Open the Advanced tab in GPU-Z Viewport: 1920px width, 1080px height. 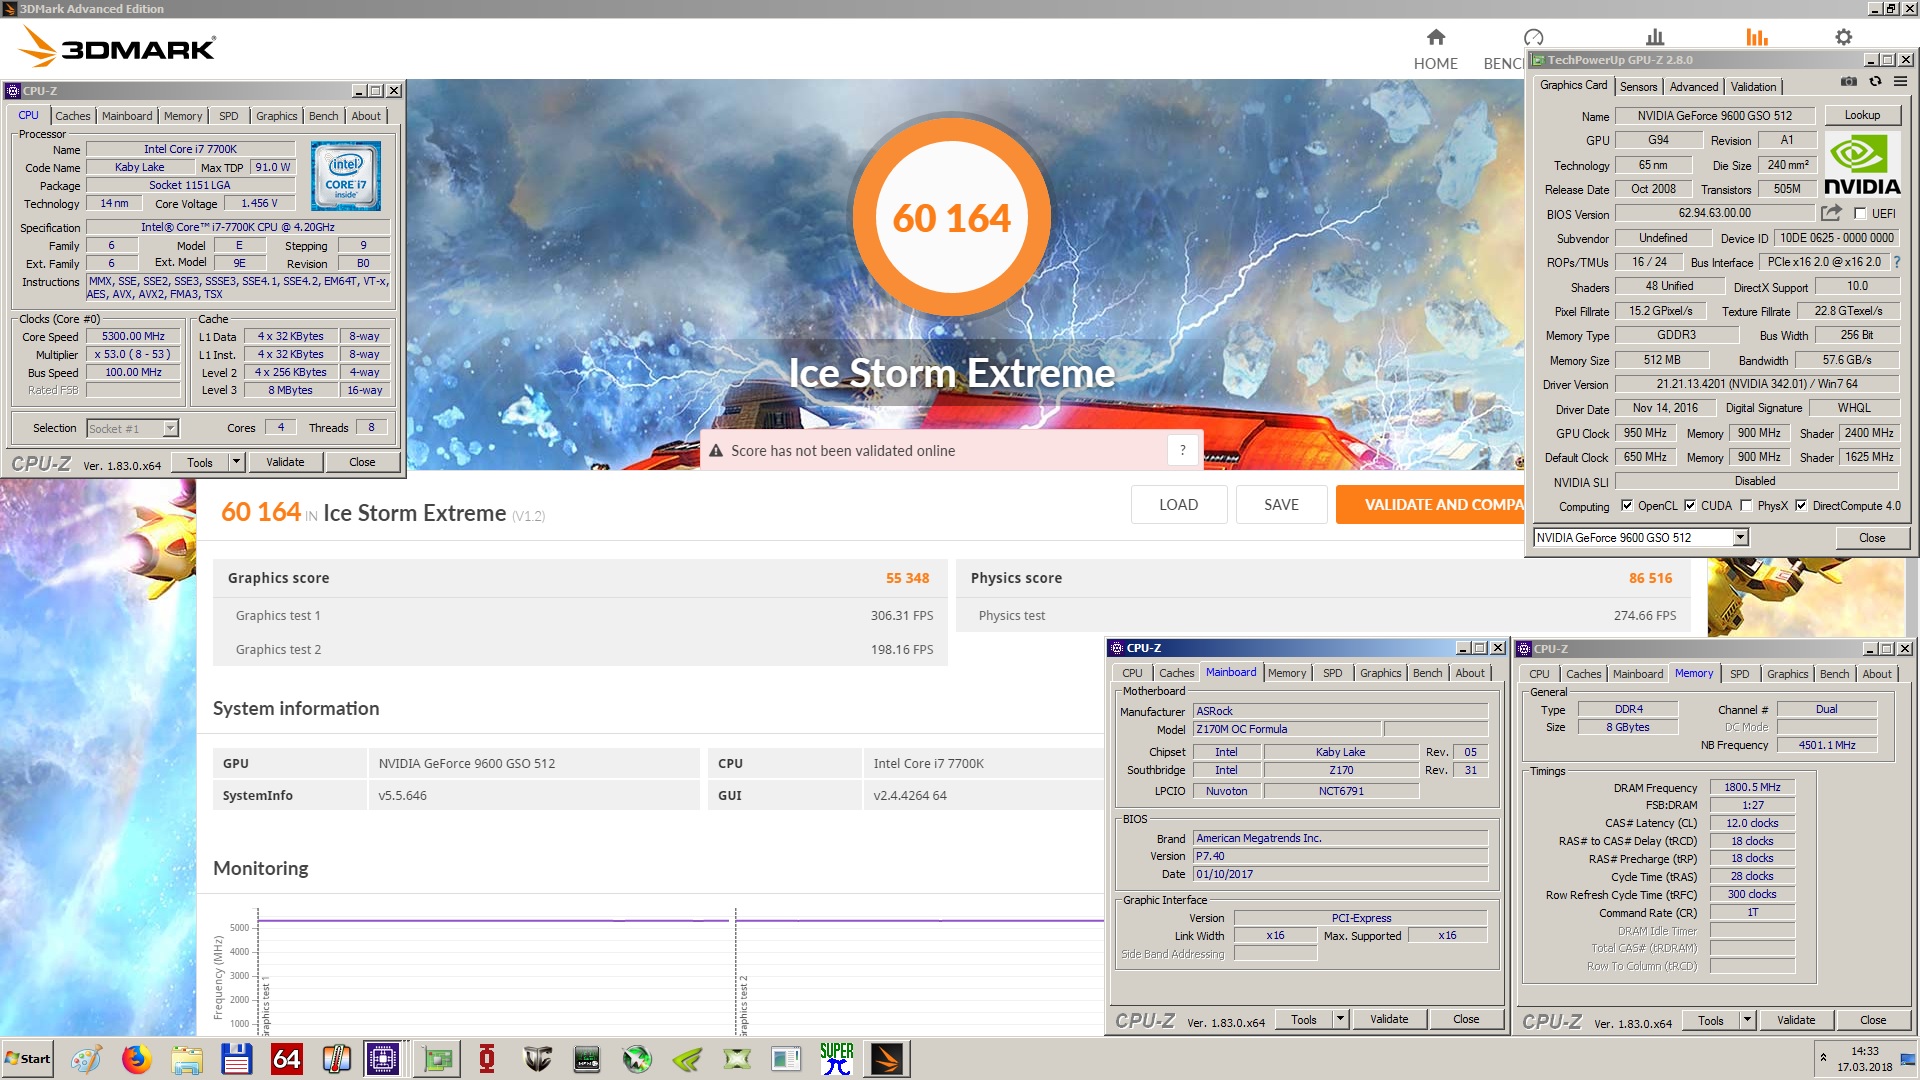tap(1694, 87)
